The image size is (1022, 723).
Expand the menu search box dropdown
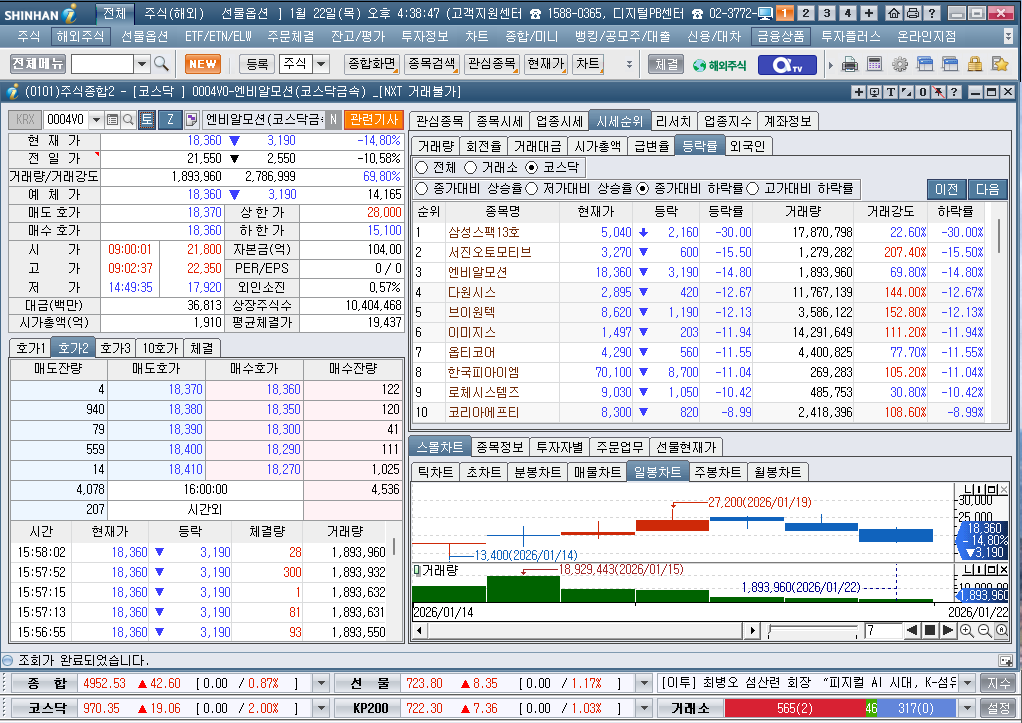(142, 64)
